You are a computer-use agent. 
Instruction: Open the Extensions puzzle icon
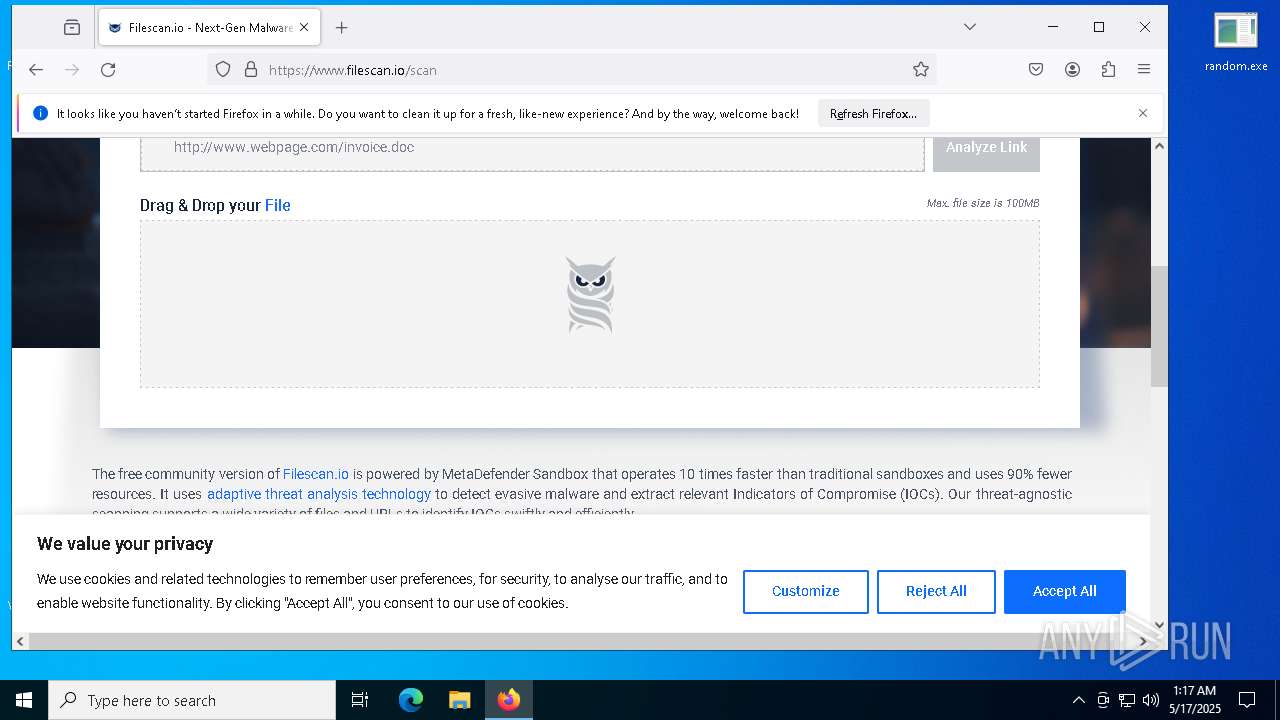click(x=1108, y=70)
